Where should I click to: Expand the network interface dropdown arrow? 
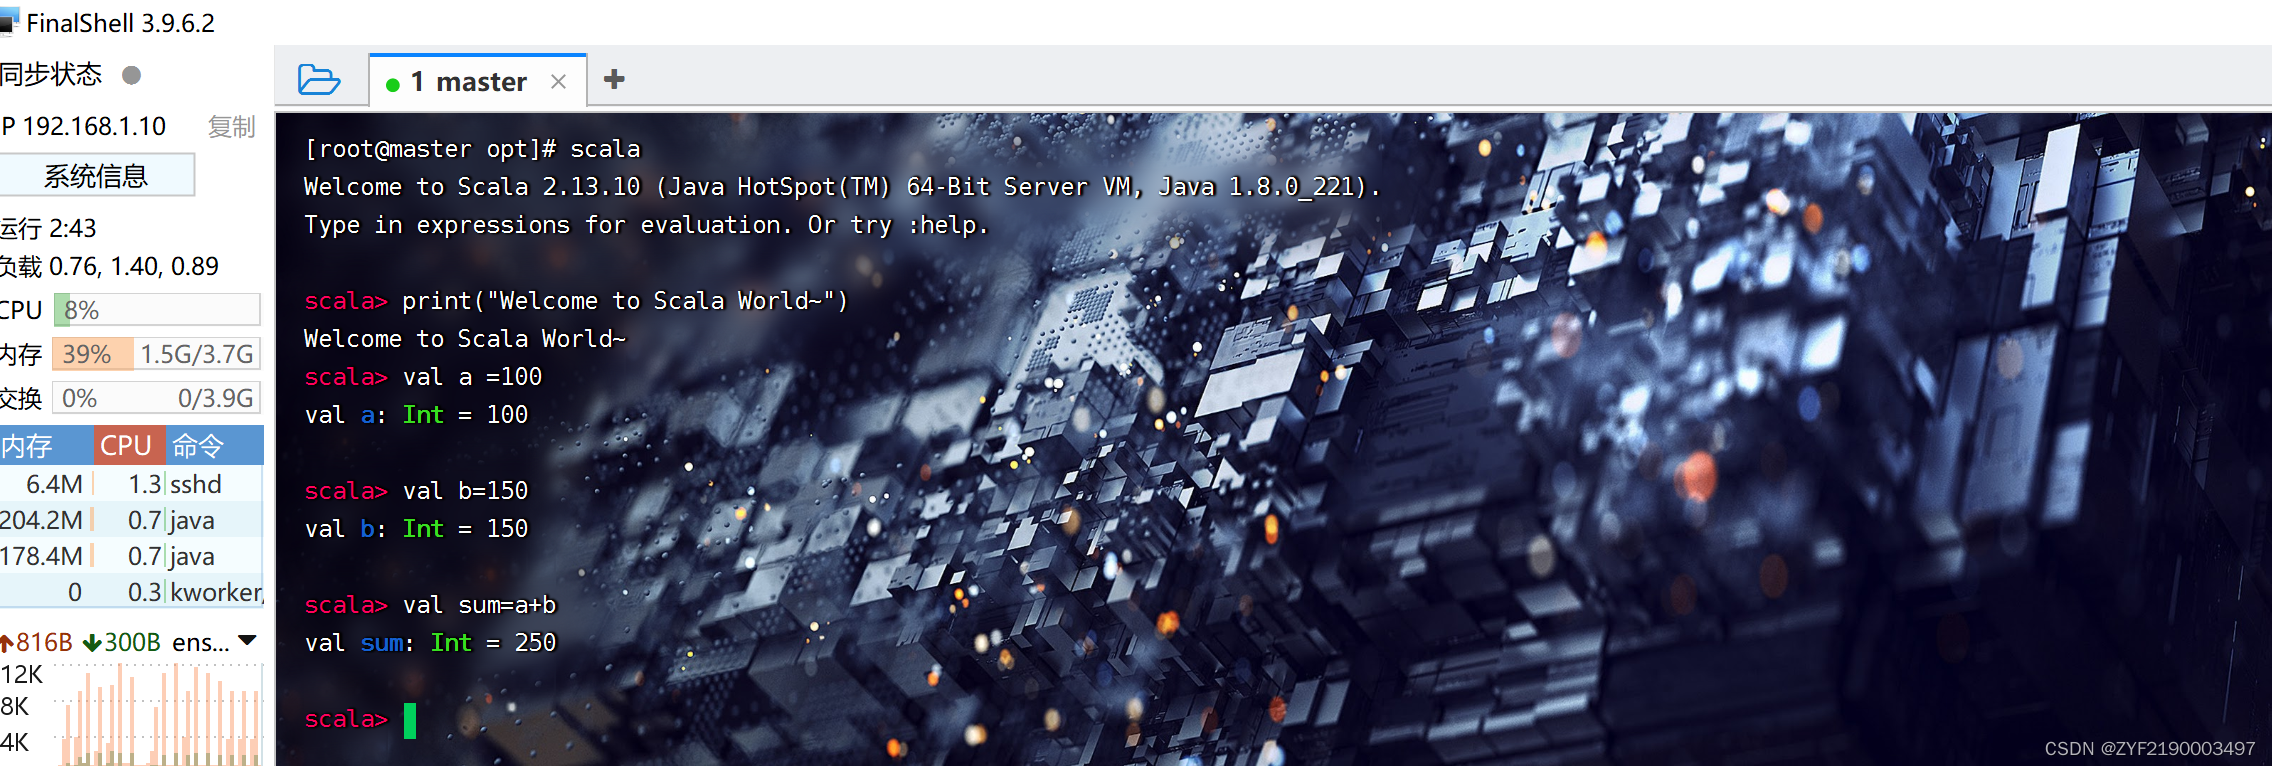248,641
